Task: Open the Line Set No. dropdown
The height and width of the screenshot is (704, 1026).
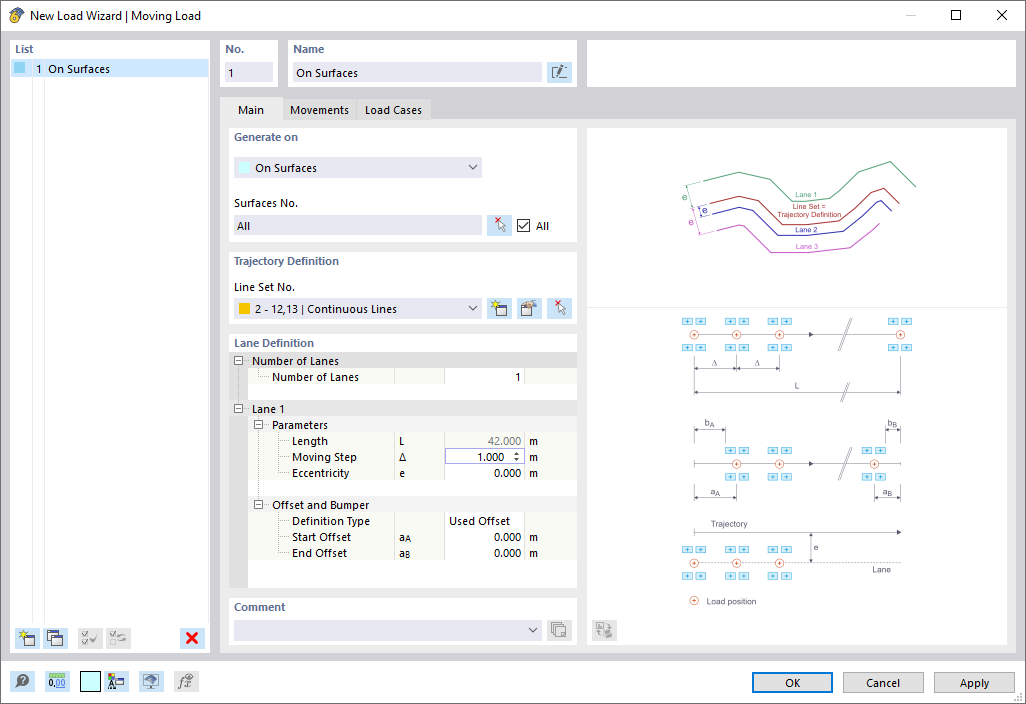Action: click(474, 308)
